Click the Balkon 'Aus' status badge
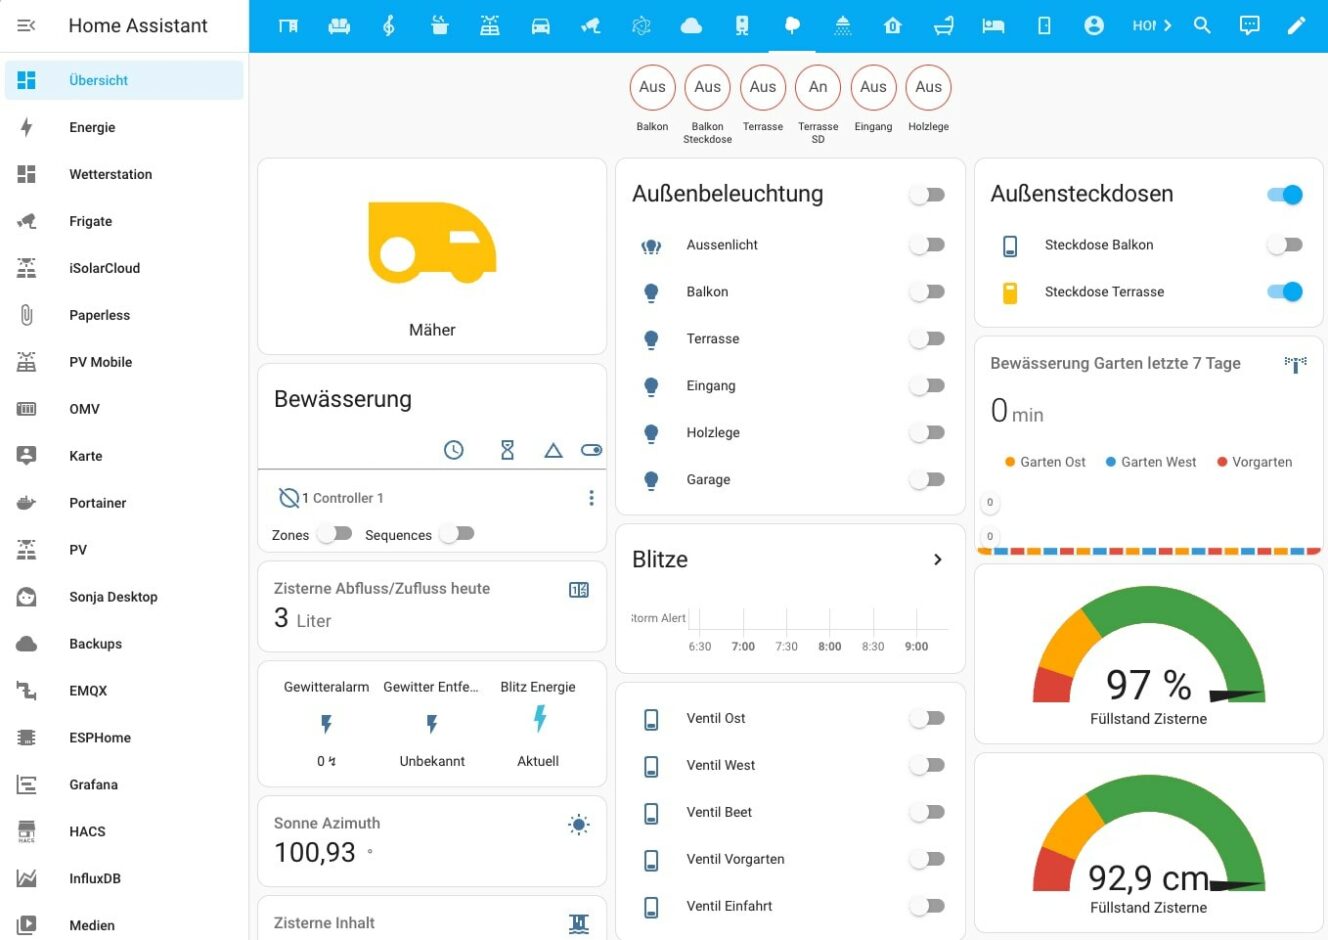This screenshot has width=1328, height=940. tap(652, 87)
